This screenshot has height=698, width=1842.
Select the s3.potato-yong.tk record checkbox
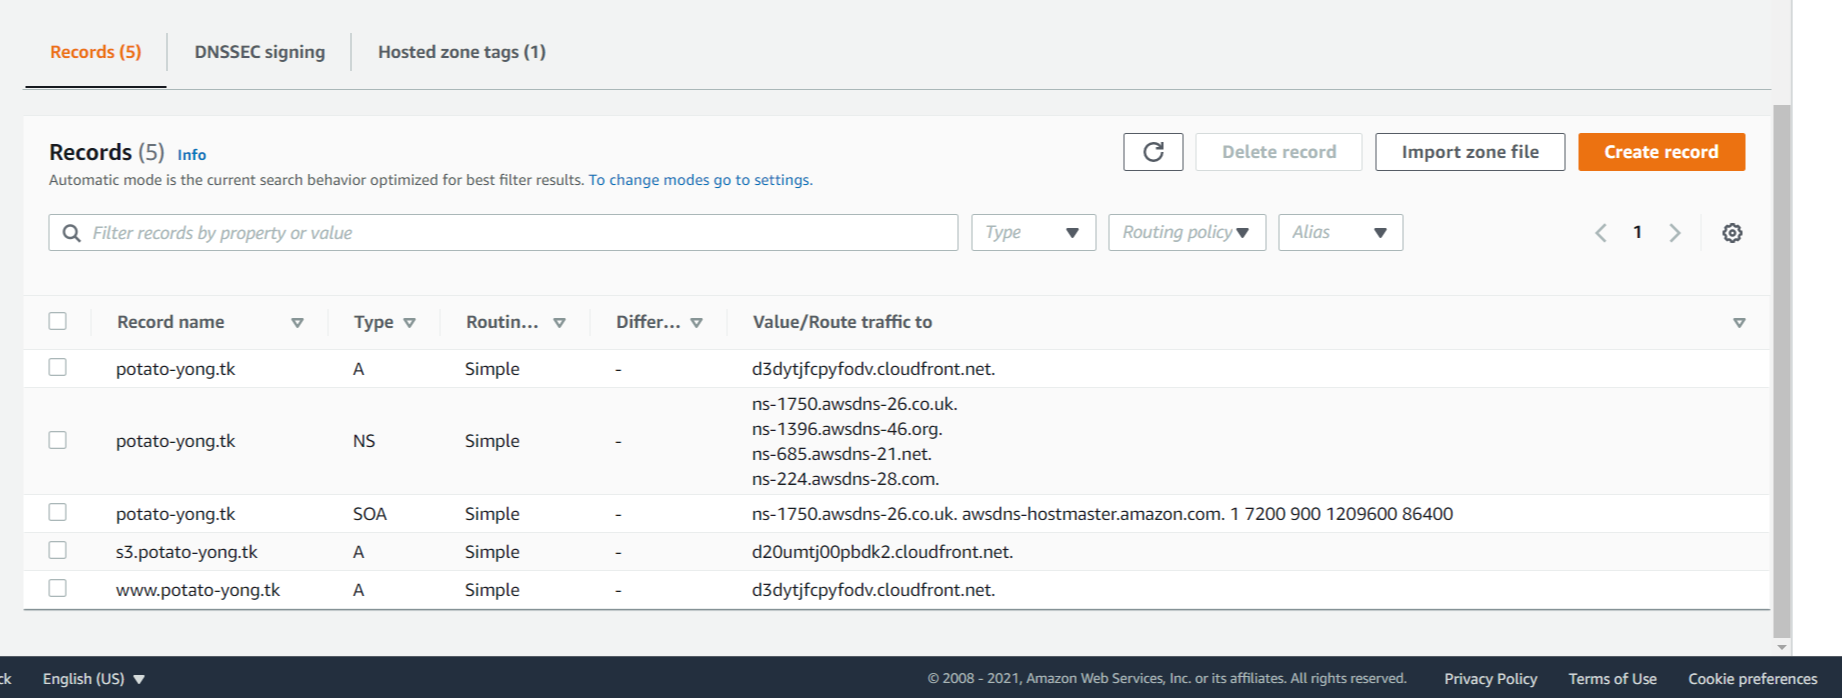[x=58, y=550]
